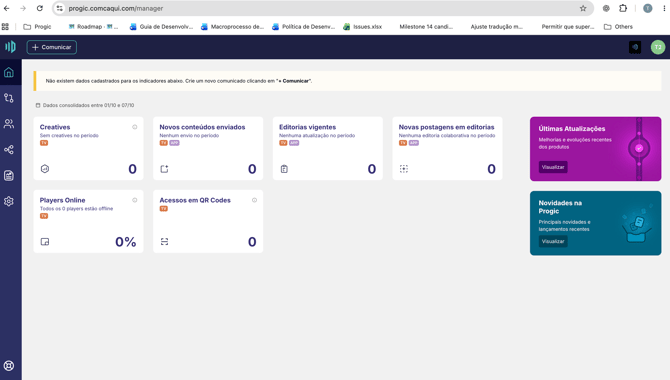Open the home dashboard sidebar icon
Screen dimensions: 670x380
pos(9,72)
